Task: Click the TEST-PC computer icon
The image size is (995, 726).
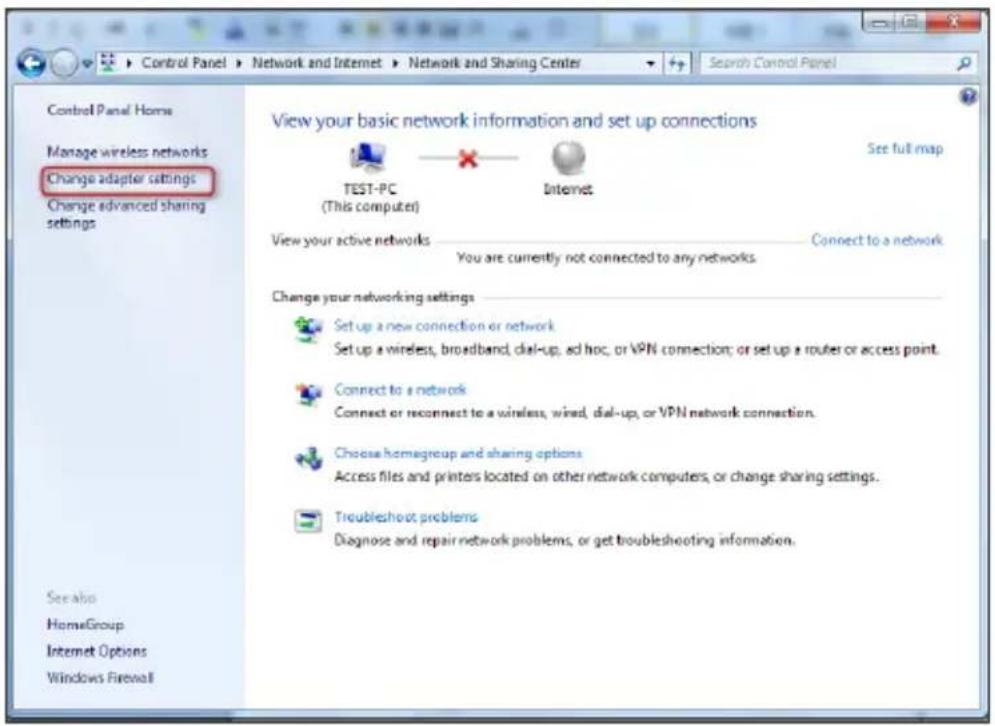Action: [x=368, y=157]
